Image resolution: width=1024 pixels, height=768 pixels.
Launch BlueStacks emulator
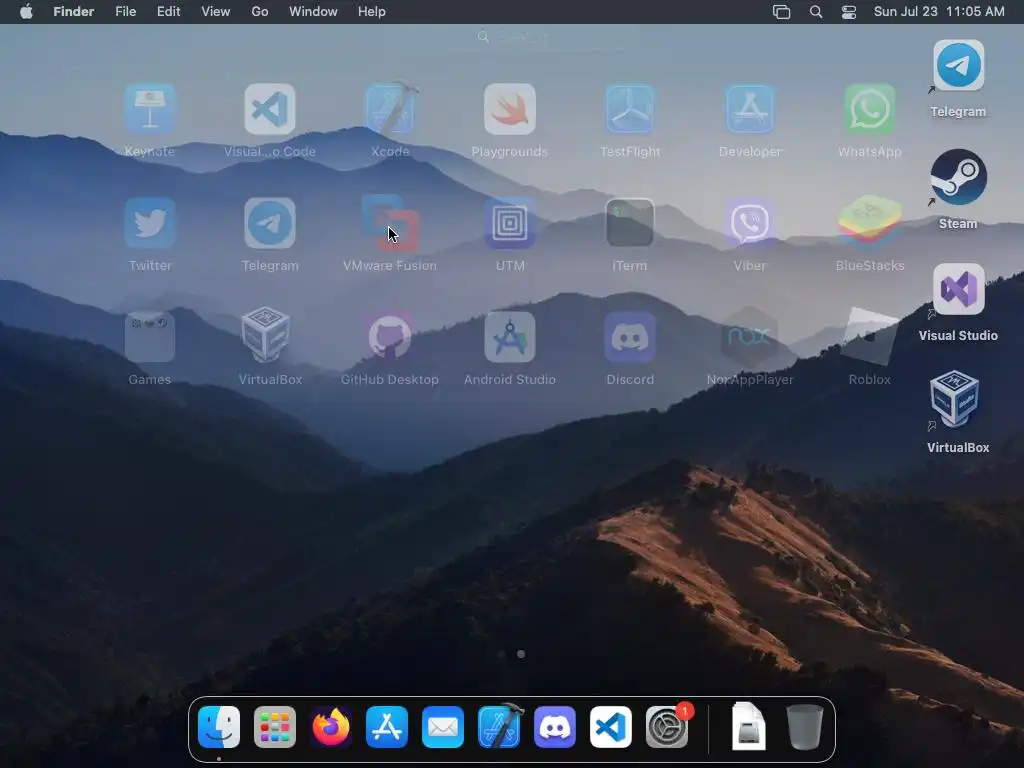click(870, 223)
